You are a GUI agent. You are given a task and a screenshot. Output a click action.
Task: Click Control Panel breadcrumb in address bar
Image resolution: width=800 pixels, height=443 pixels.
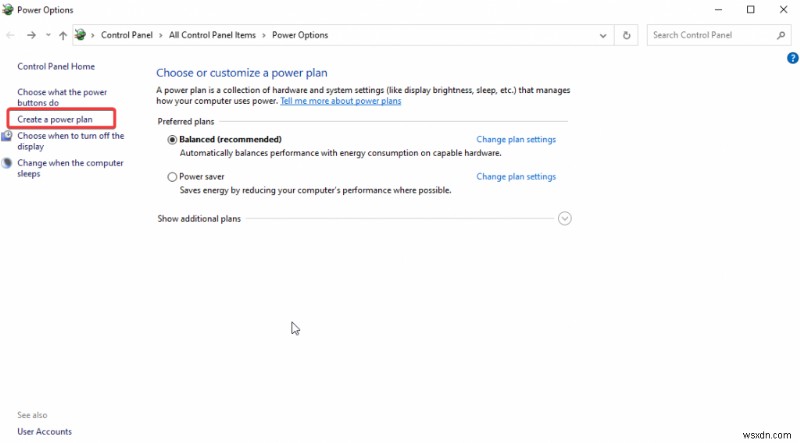[127, 35]
